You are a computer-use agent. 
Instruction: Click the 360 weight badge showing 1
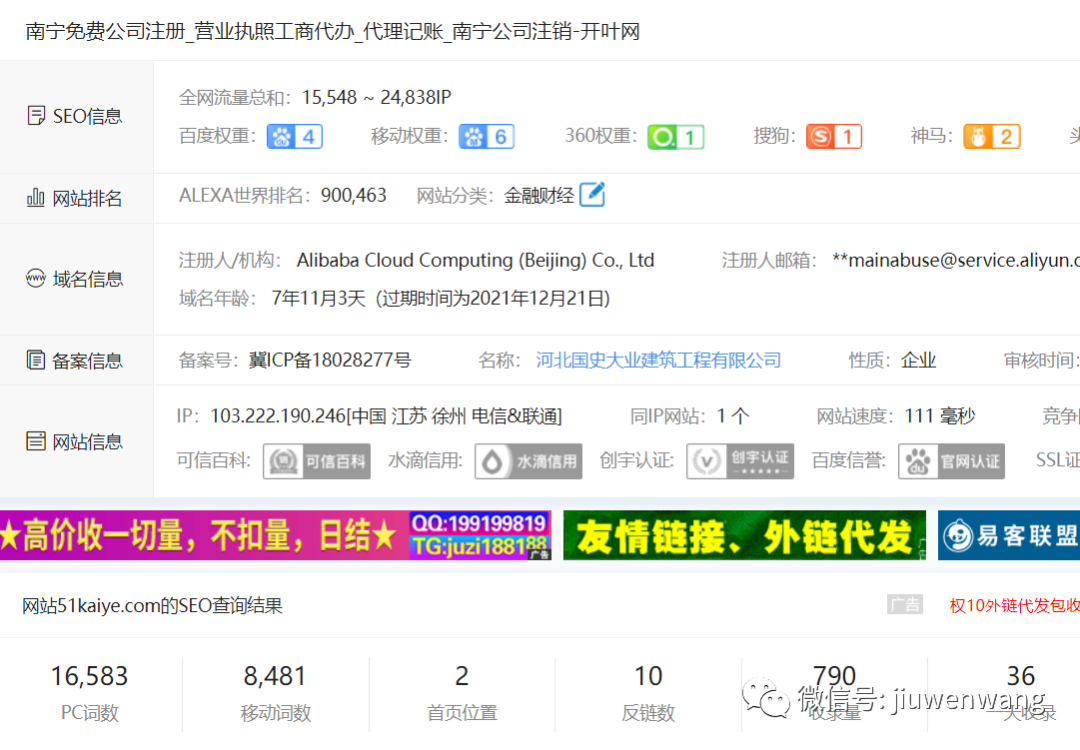tap(676, 137)
